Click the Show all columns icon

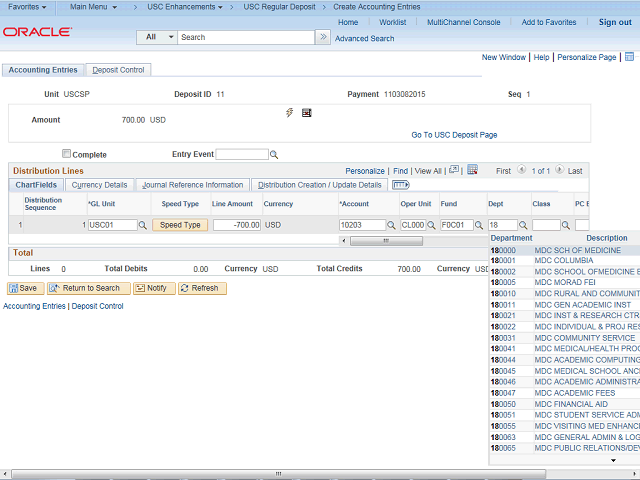(x=401, y=185)
